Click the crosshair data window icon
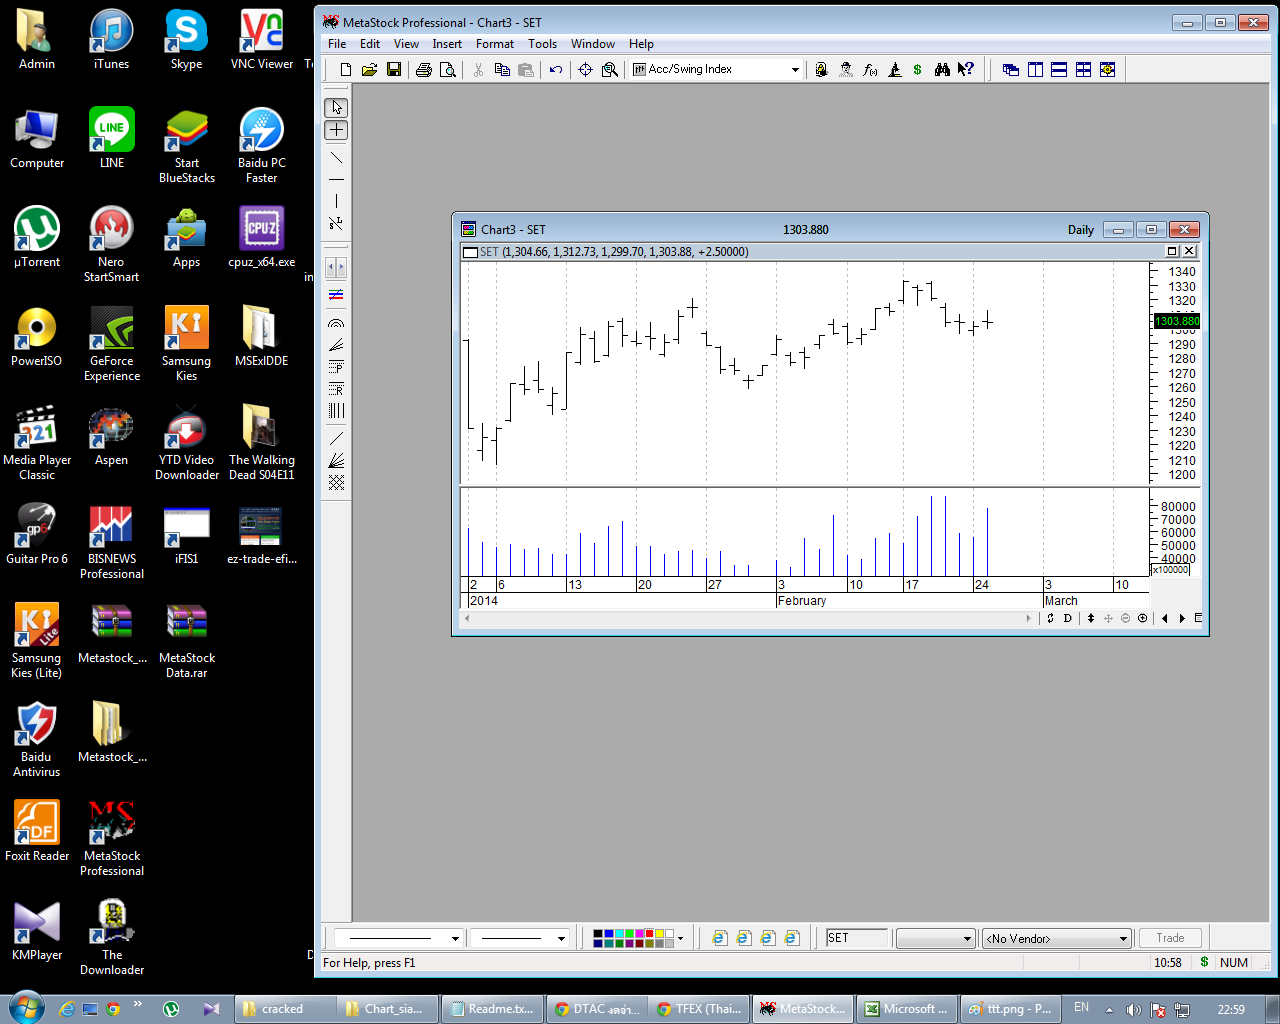 585,70
